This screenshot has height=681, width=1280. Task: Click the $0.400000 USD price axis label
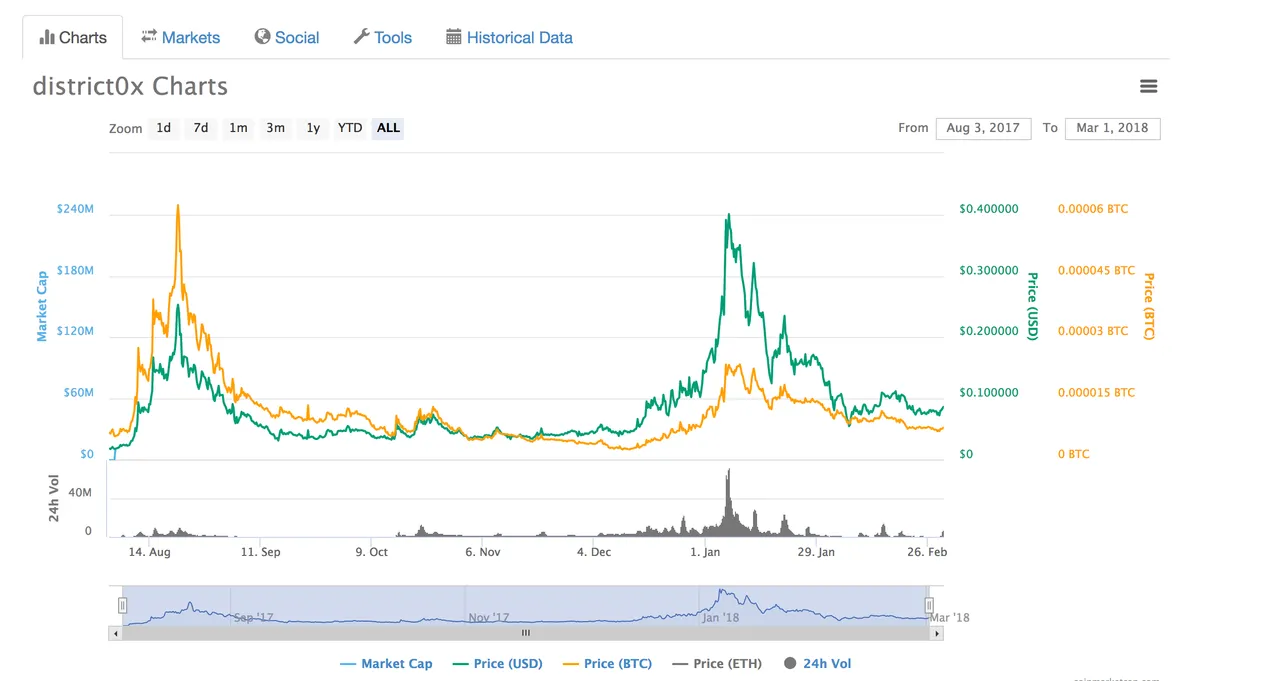coord(988,209)
